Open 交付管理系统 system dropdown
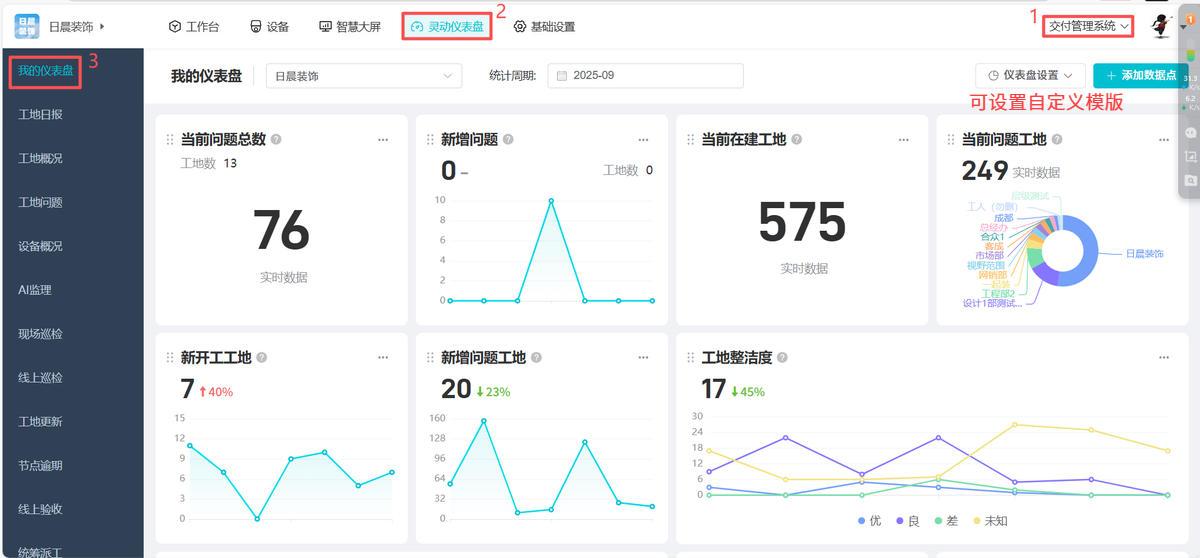The width and height of the screenshot is (1200, 558). tap(1089, 26)
